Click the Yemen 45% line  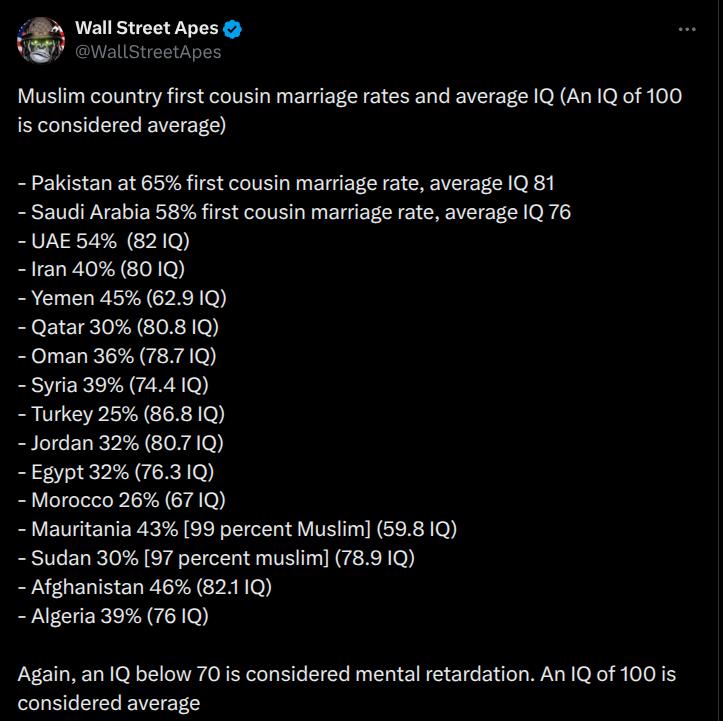click(x=122, y=298)
